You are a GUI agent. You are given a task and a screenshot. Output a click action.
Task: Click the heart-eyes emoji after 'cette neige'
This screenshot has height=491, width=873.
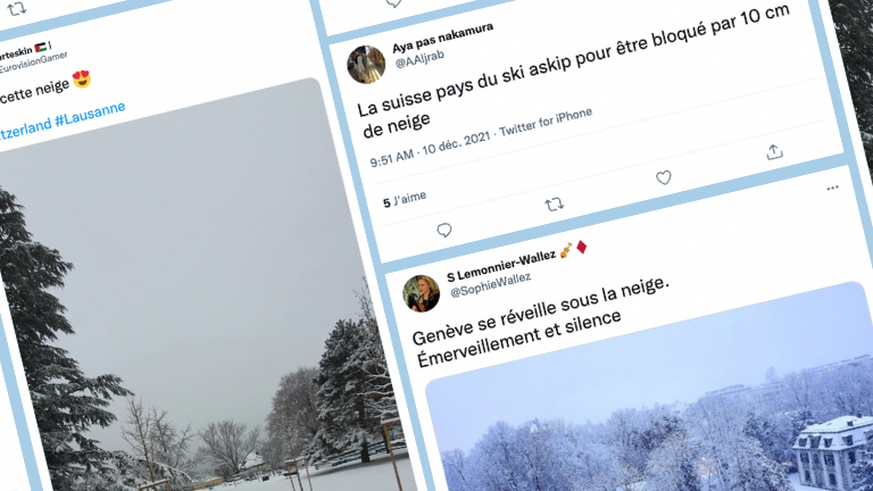click(x=81, y=79)
